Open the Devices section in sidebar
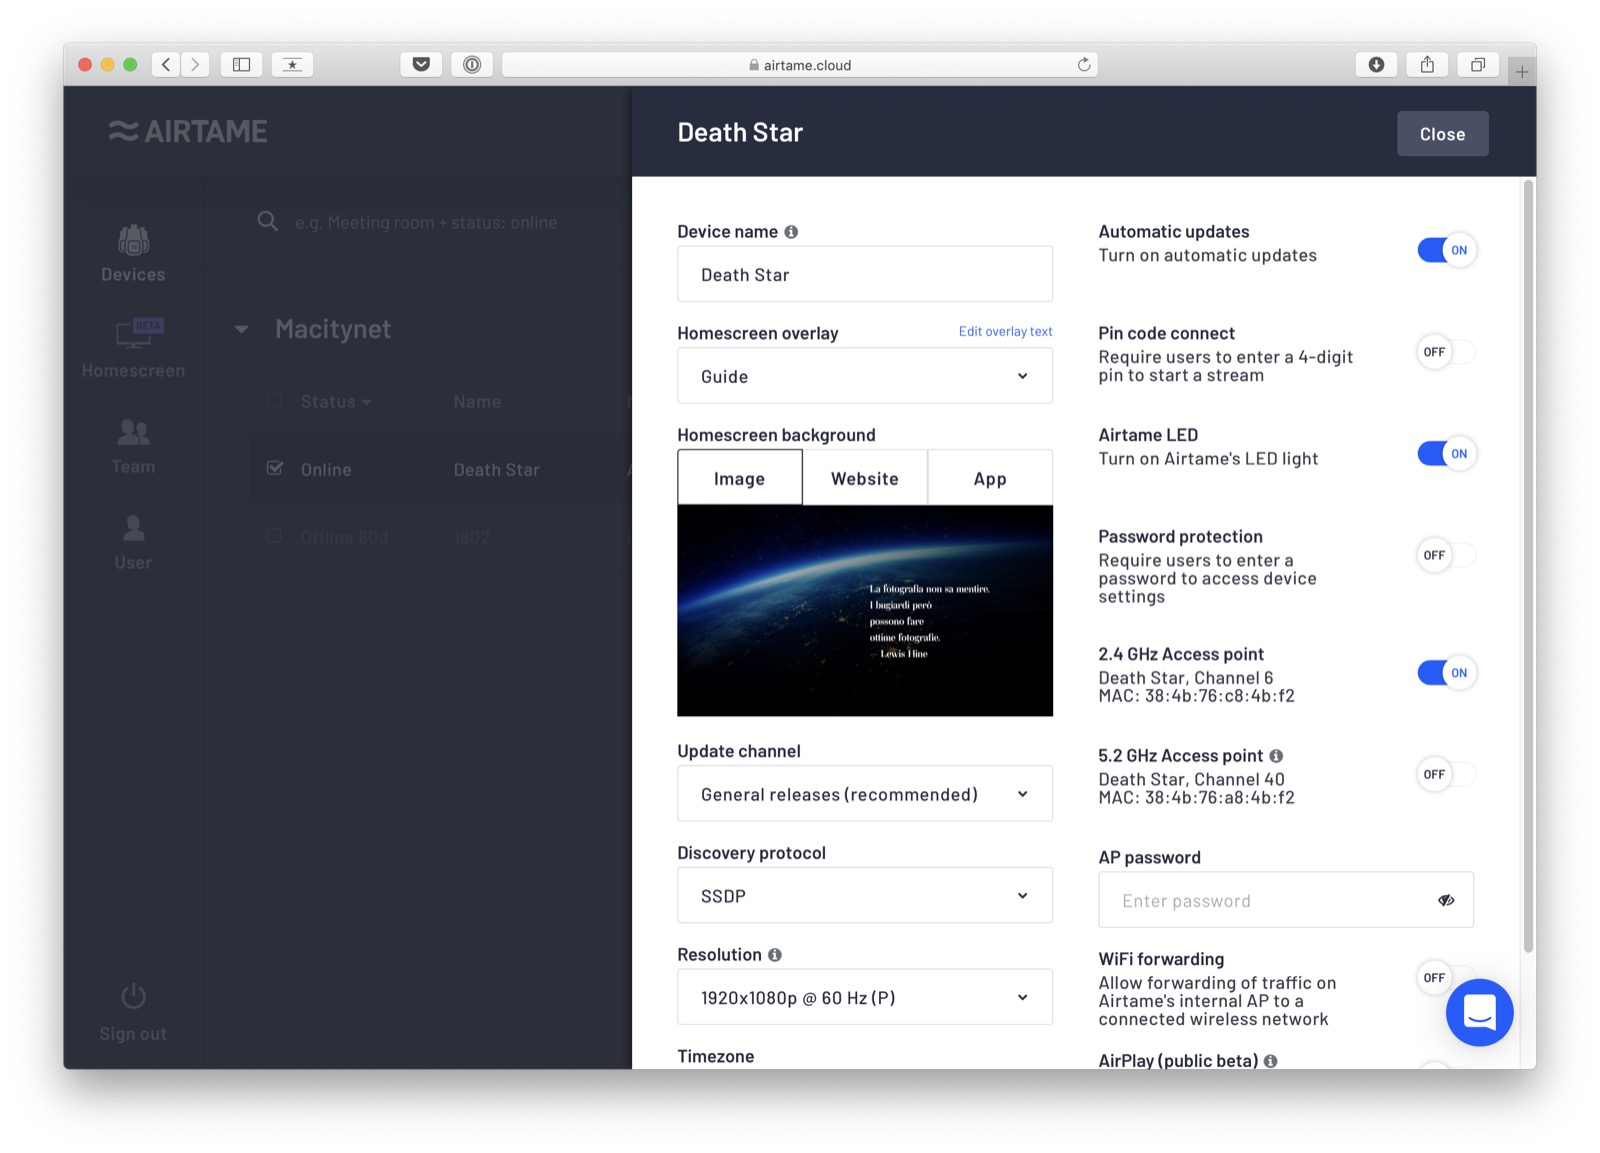This screenshot has height=1153, width=1600. point(133,254)
